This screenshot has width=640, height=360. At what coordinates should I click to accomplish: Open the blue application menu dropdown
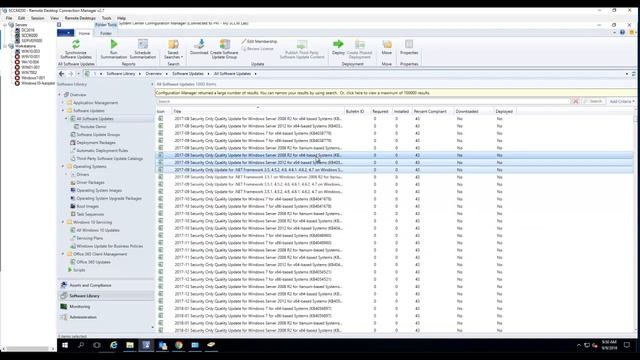(x=65, y=33)
